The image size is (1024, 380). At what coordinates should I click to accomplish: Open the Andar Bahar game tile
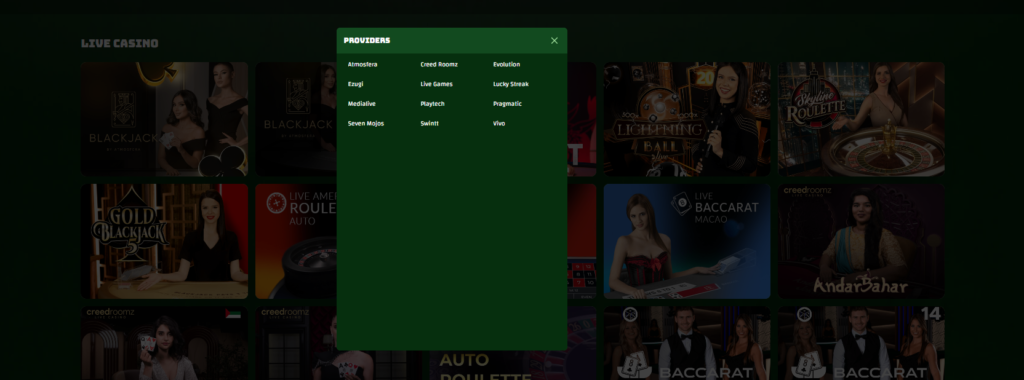click(x=861, y=241)
